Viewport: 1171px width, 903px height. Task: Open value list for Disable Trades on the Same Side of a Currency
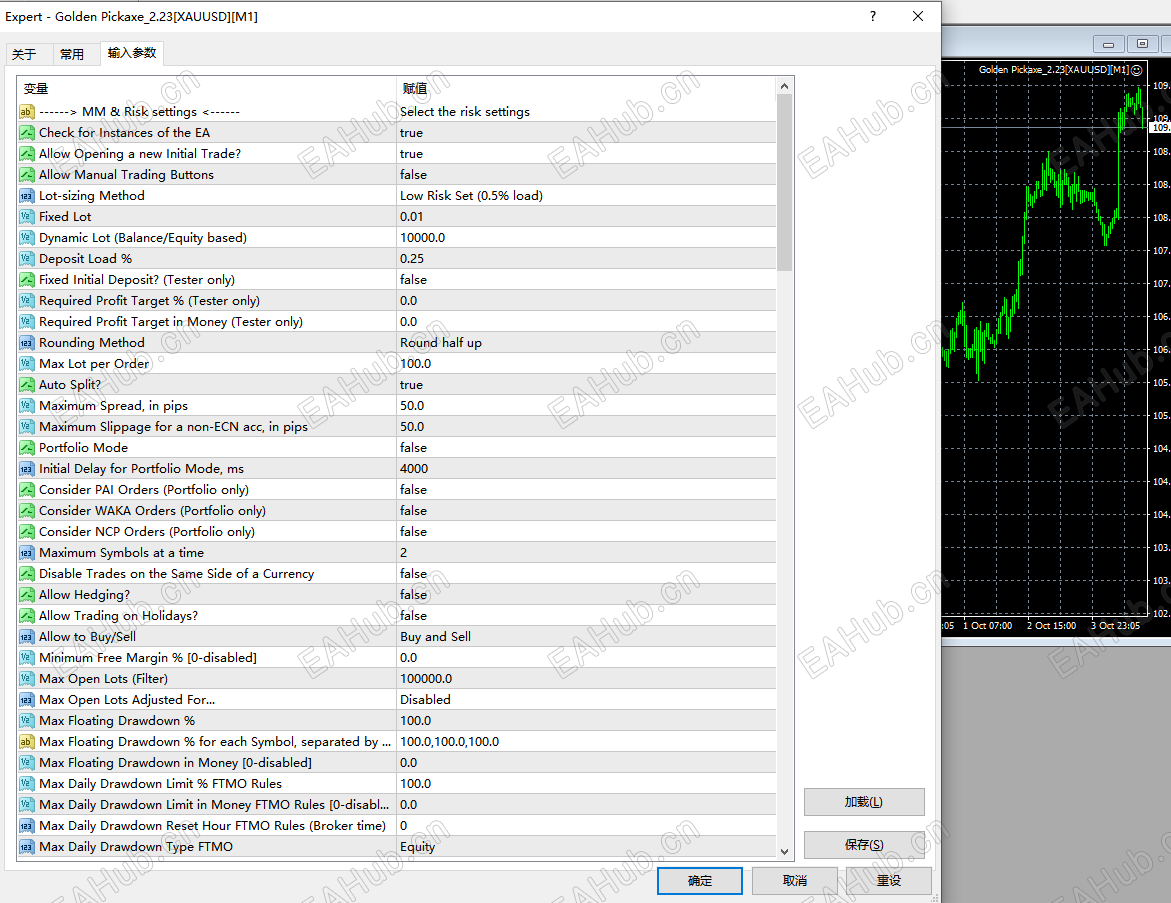click(x=586, y=574)
